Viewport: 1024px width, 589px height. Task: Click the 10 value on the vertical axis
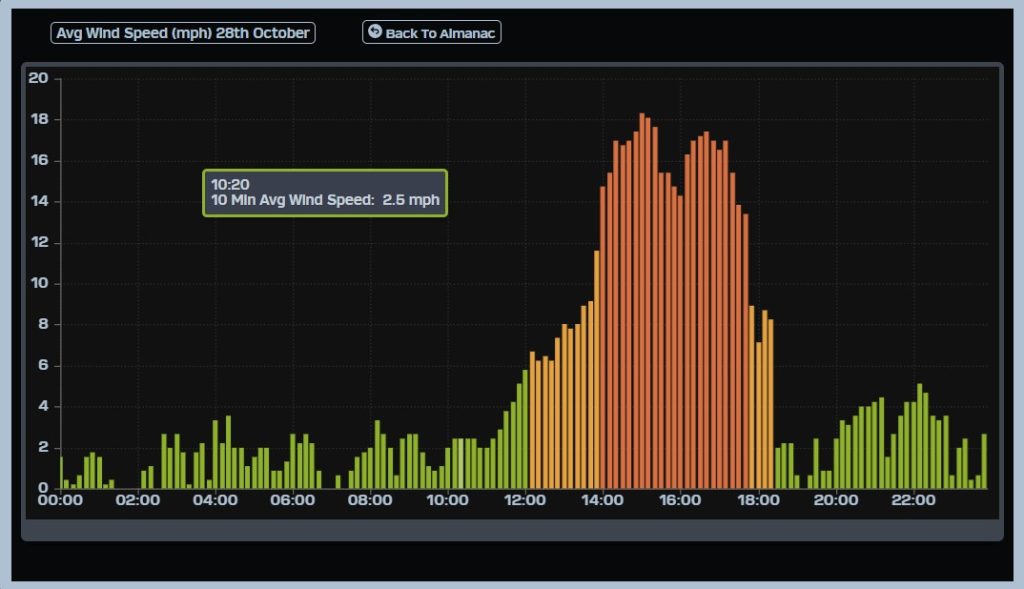[x=38, y=283]
